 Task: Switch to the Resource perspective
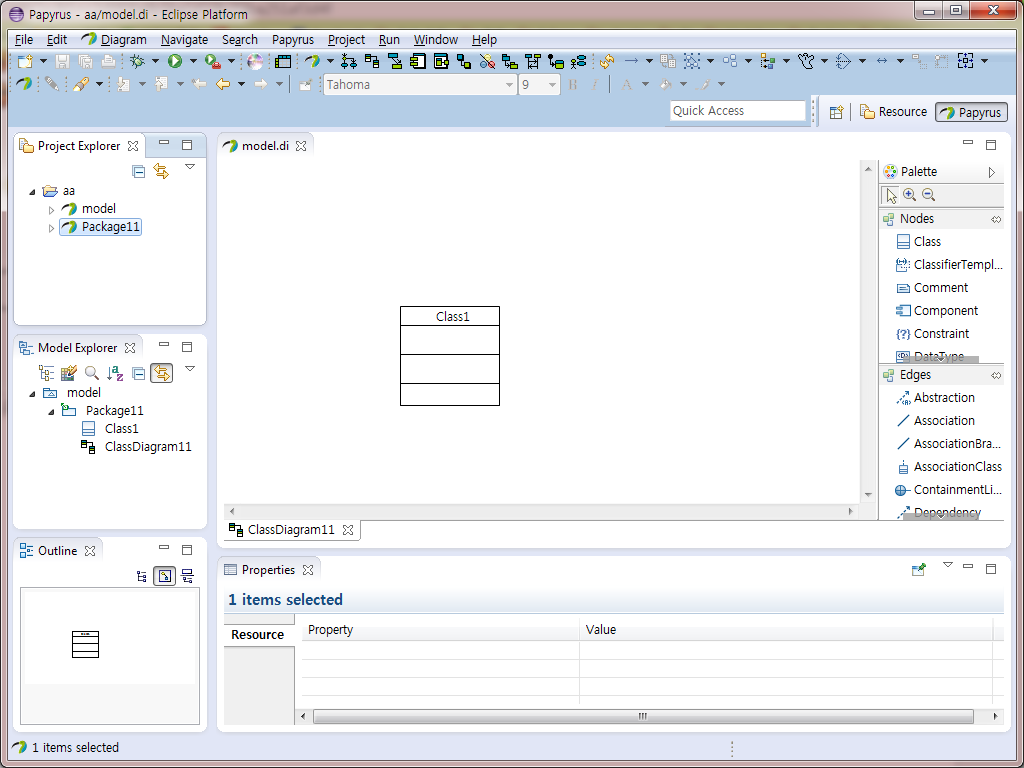[893, 112]
